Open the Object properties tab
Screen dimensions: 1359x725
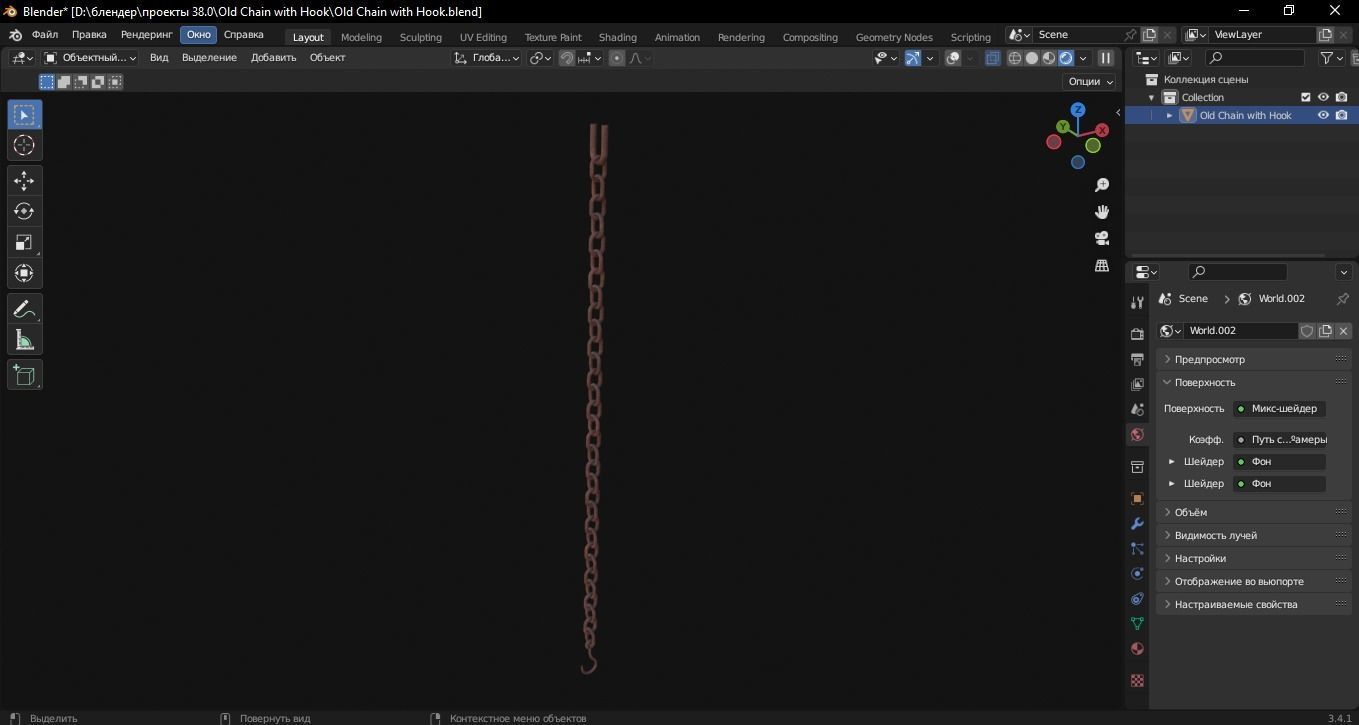(1137, 498)
